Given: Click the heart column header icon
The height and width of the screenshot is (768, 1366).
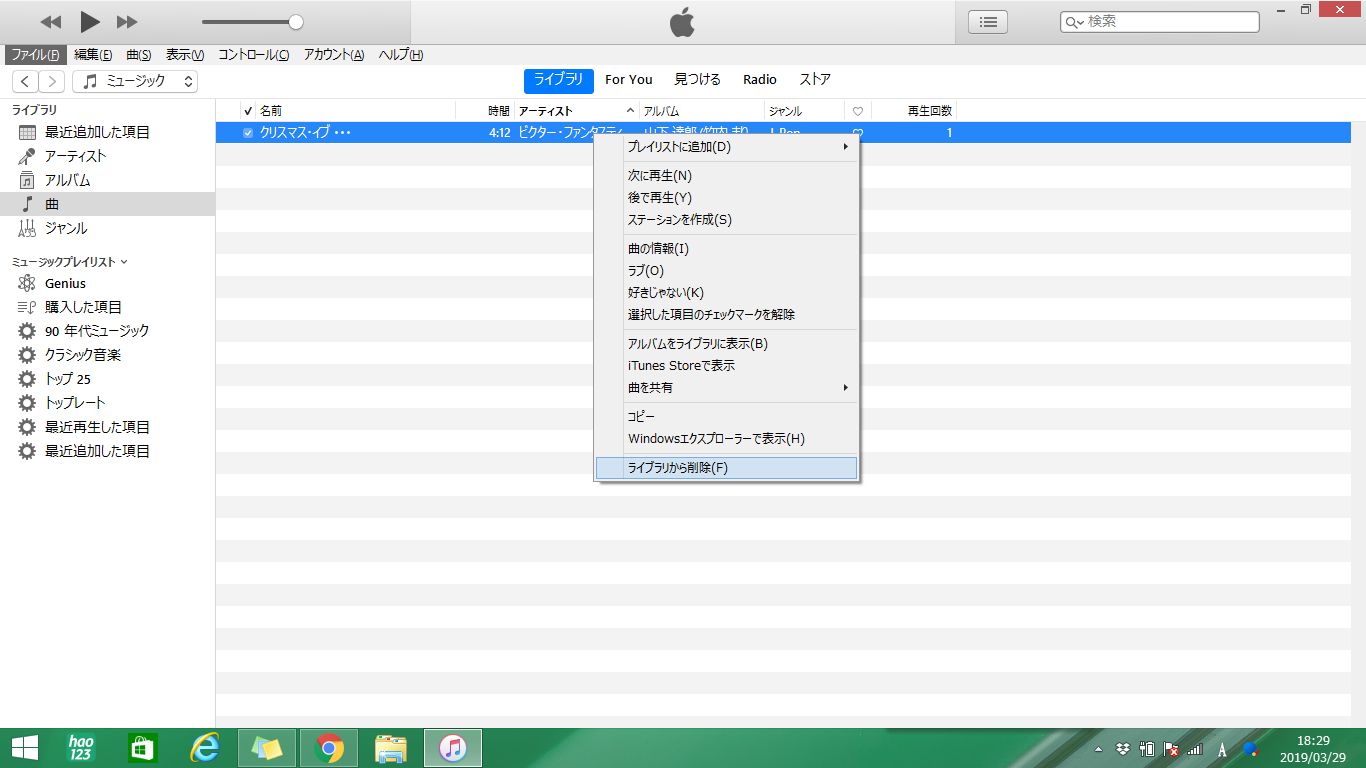Looking at the screenshot, I should click(x=858, y=111).
